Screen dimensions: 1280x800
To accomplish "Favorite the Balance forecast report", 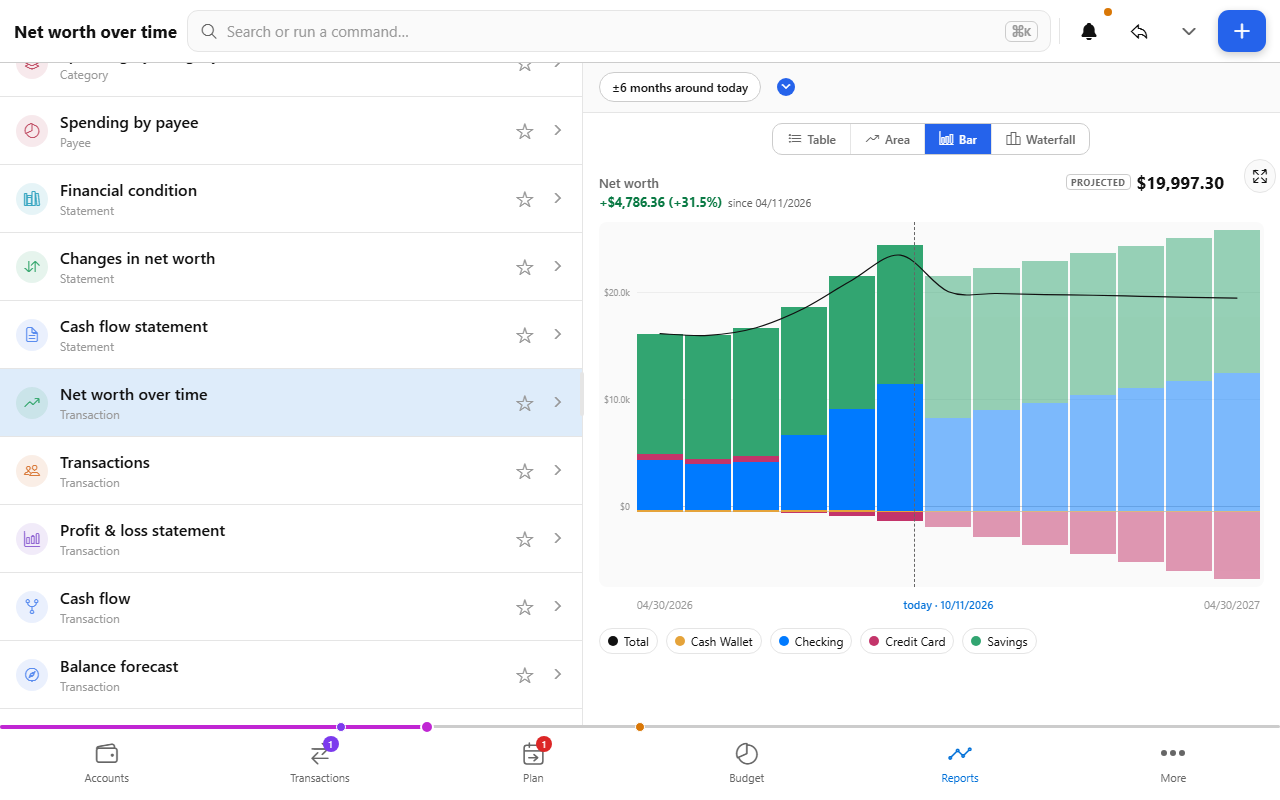I will click(x=525, y=675).
